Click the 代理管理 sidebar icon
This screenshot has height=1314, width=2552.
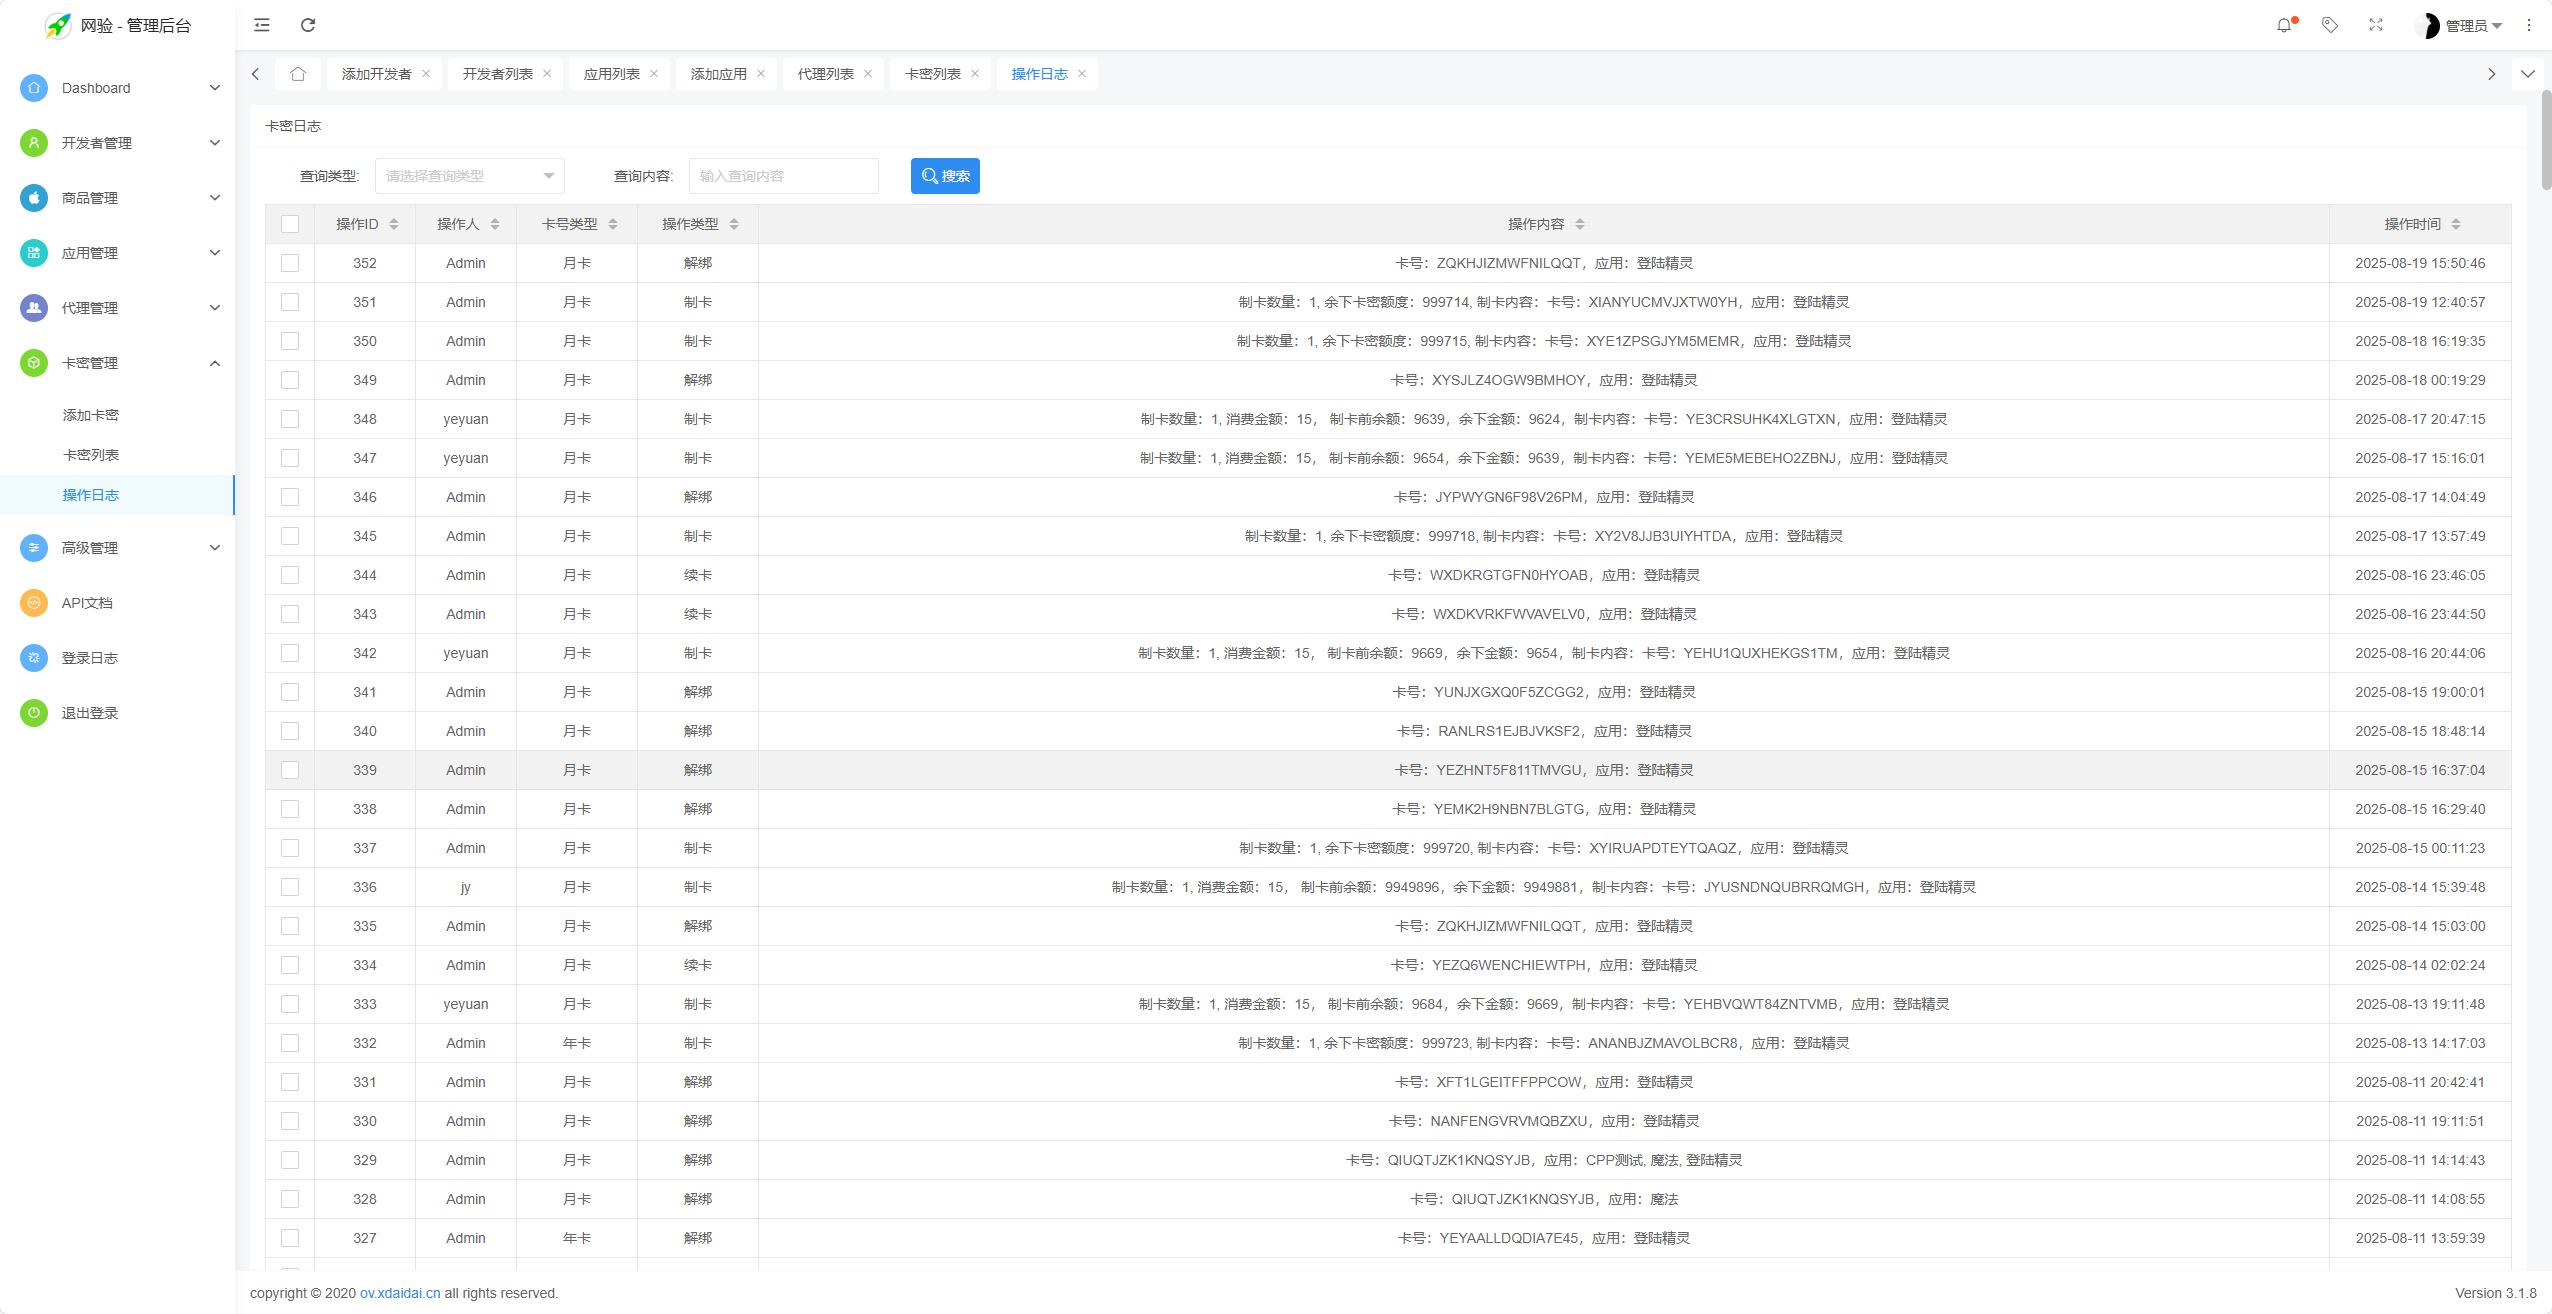tap(34, 308)
